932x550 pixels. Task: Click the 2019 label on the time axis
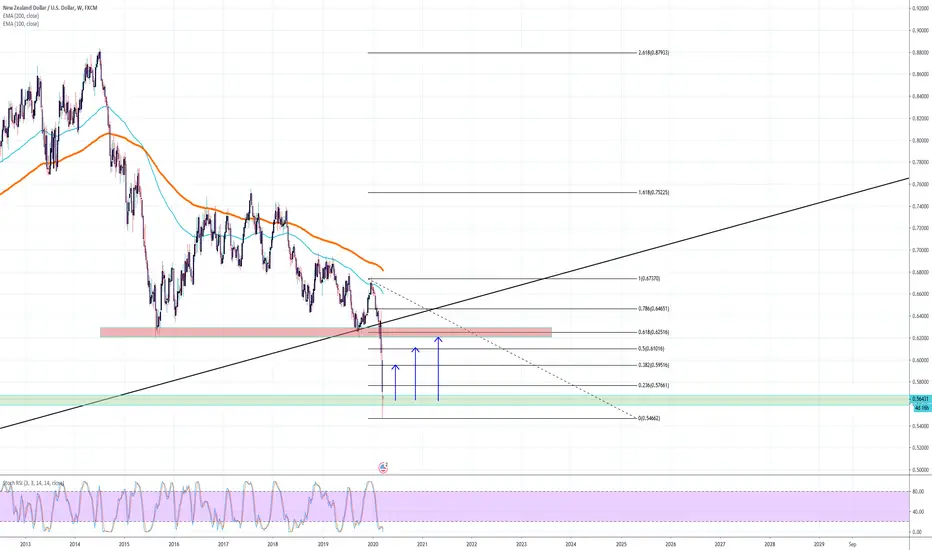pos(323,544)
